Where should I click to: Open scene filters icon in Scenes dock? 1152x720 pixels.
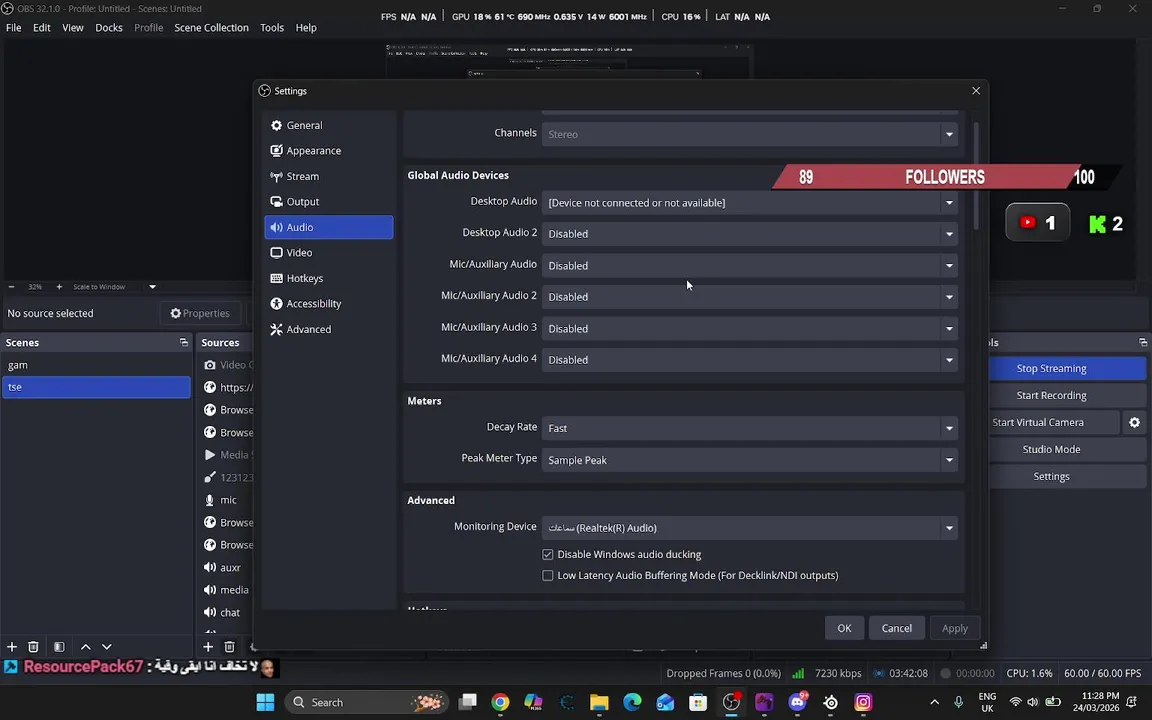pos(59,647)
